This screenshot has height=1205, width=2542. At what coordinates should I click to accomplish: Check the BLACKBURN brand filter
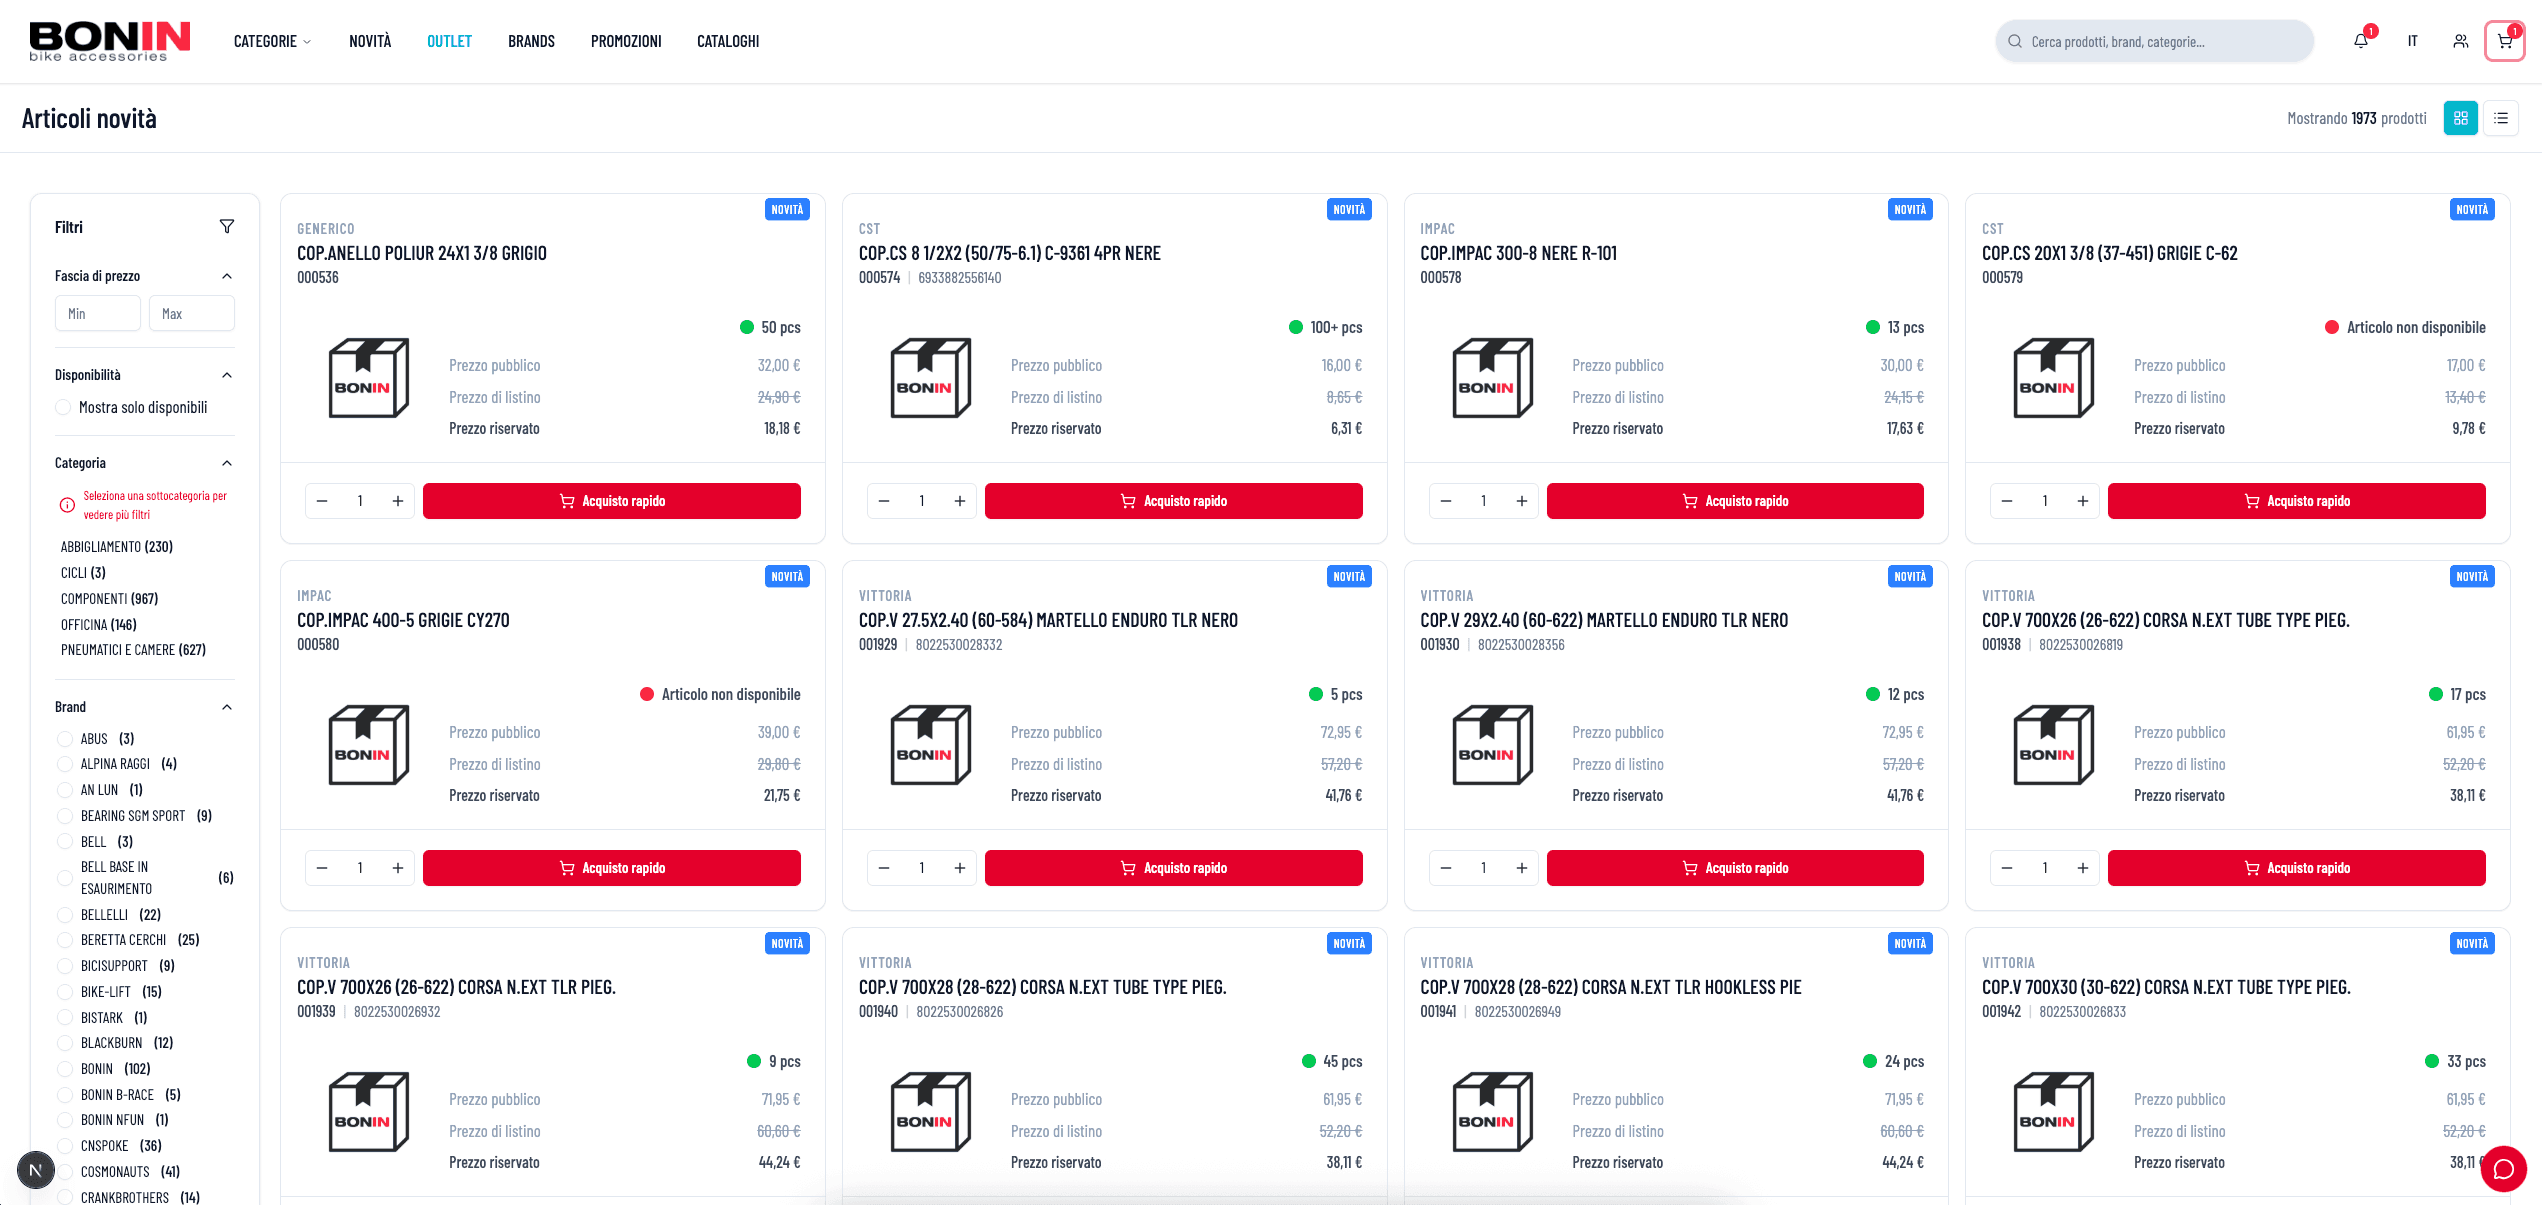65,1043
